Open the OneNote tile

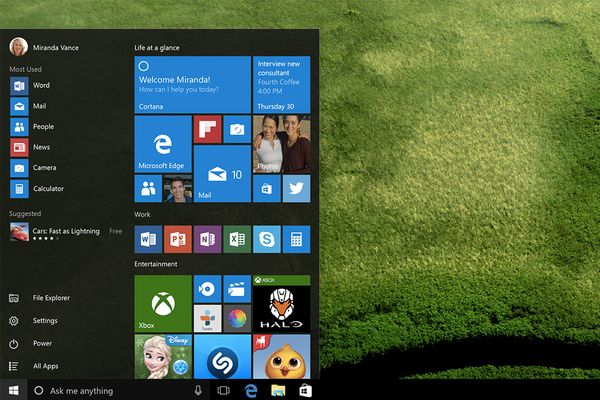207,239
